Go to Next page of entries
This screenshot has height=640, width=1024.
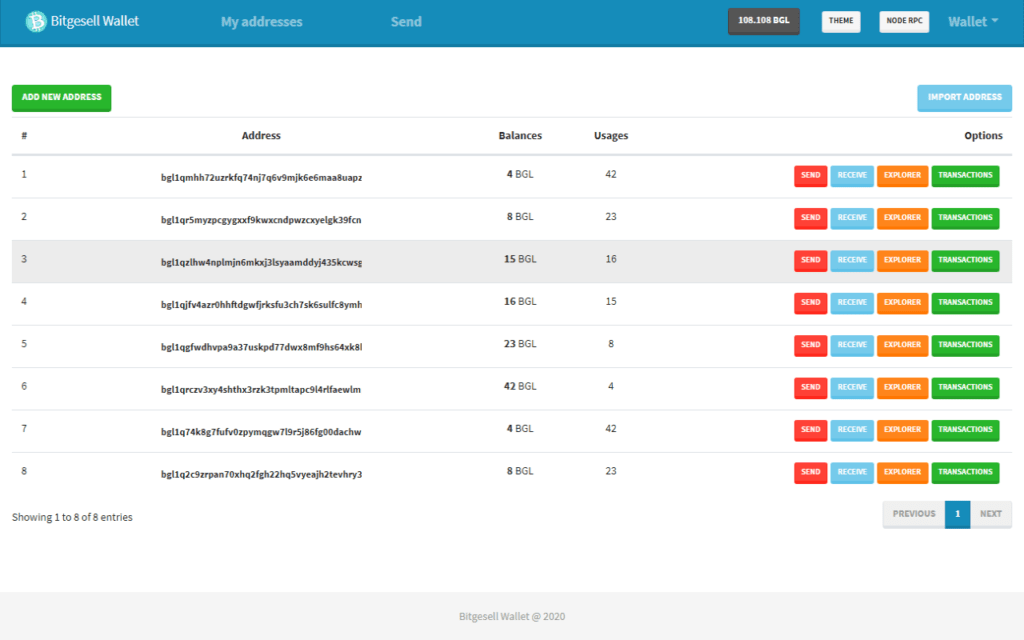coord(990,514)
